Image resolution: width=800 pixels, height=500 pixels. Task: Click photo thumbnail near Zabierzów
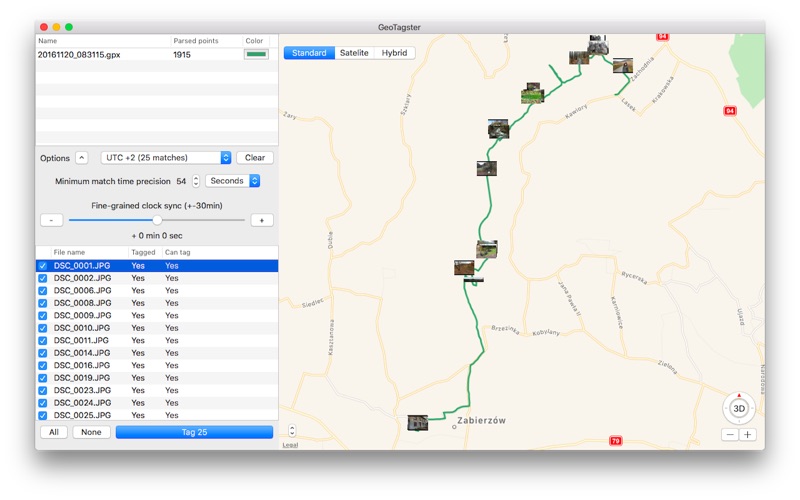tap(417, 423)
